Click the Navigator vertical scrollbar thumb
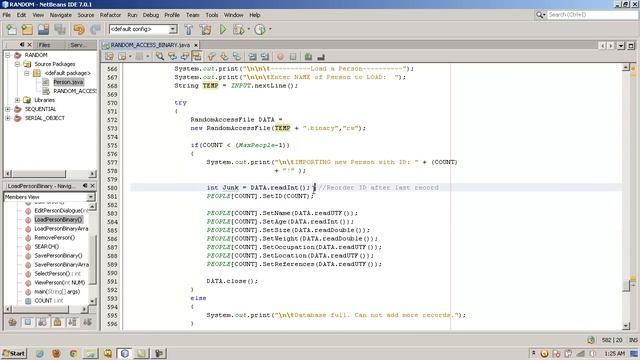The image size is (640, 360). coord(93,260)
